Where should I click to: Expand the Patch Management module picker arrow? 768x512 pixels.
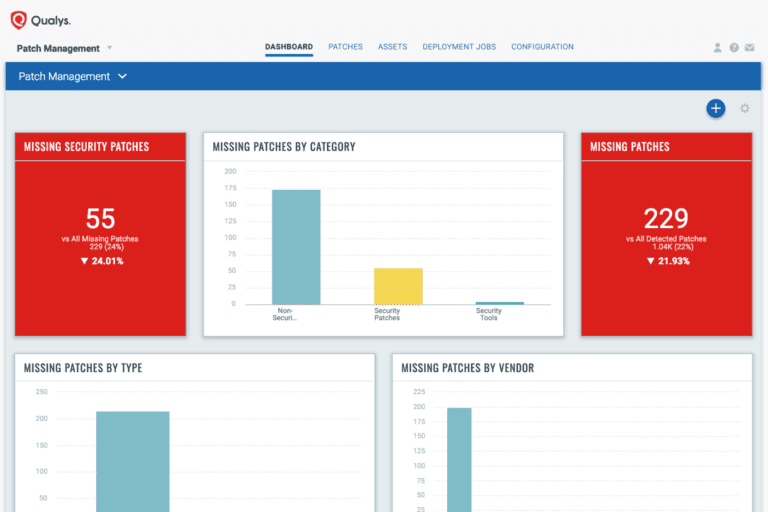110,48
